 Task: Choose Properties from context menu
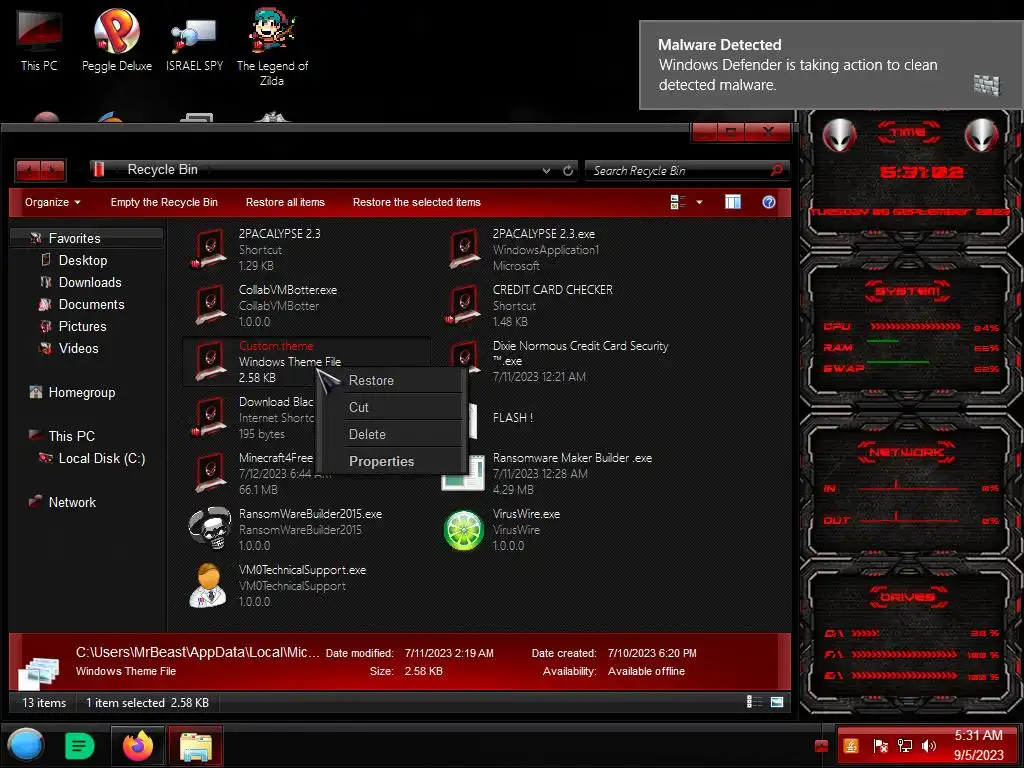(381, 461)
